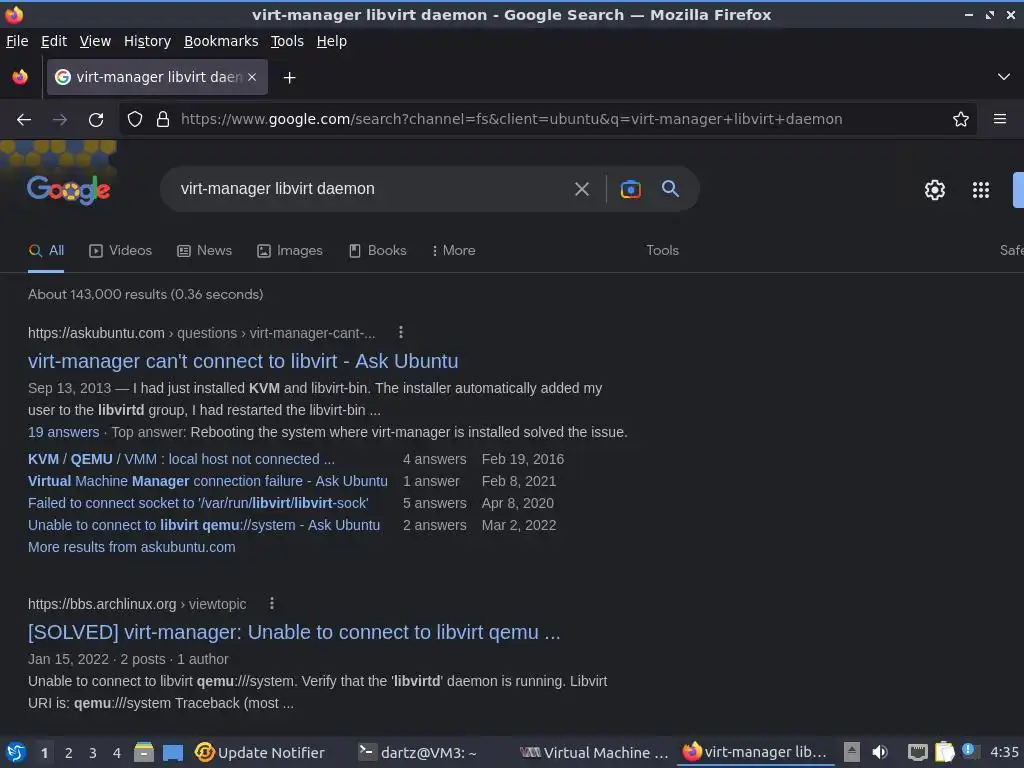
Task: Open the search Tools options
Action: coord(662,251)
